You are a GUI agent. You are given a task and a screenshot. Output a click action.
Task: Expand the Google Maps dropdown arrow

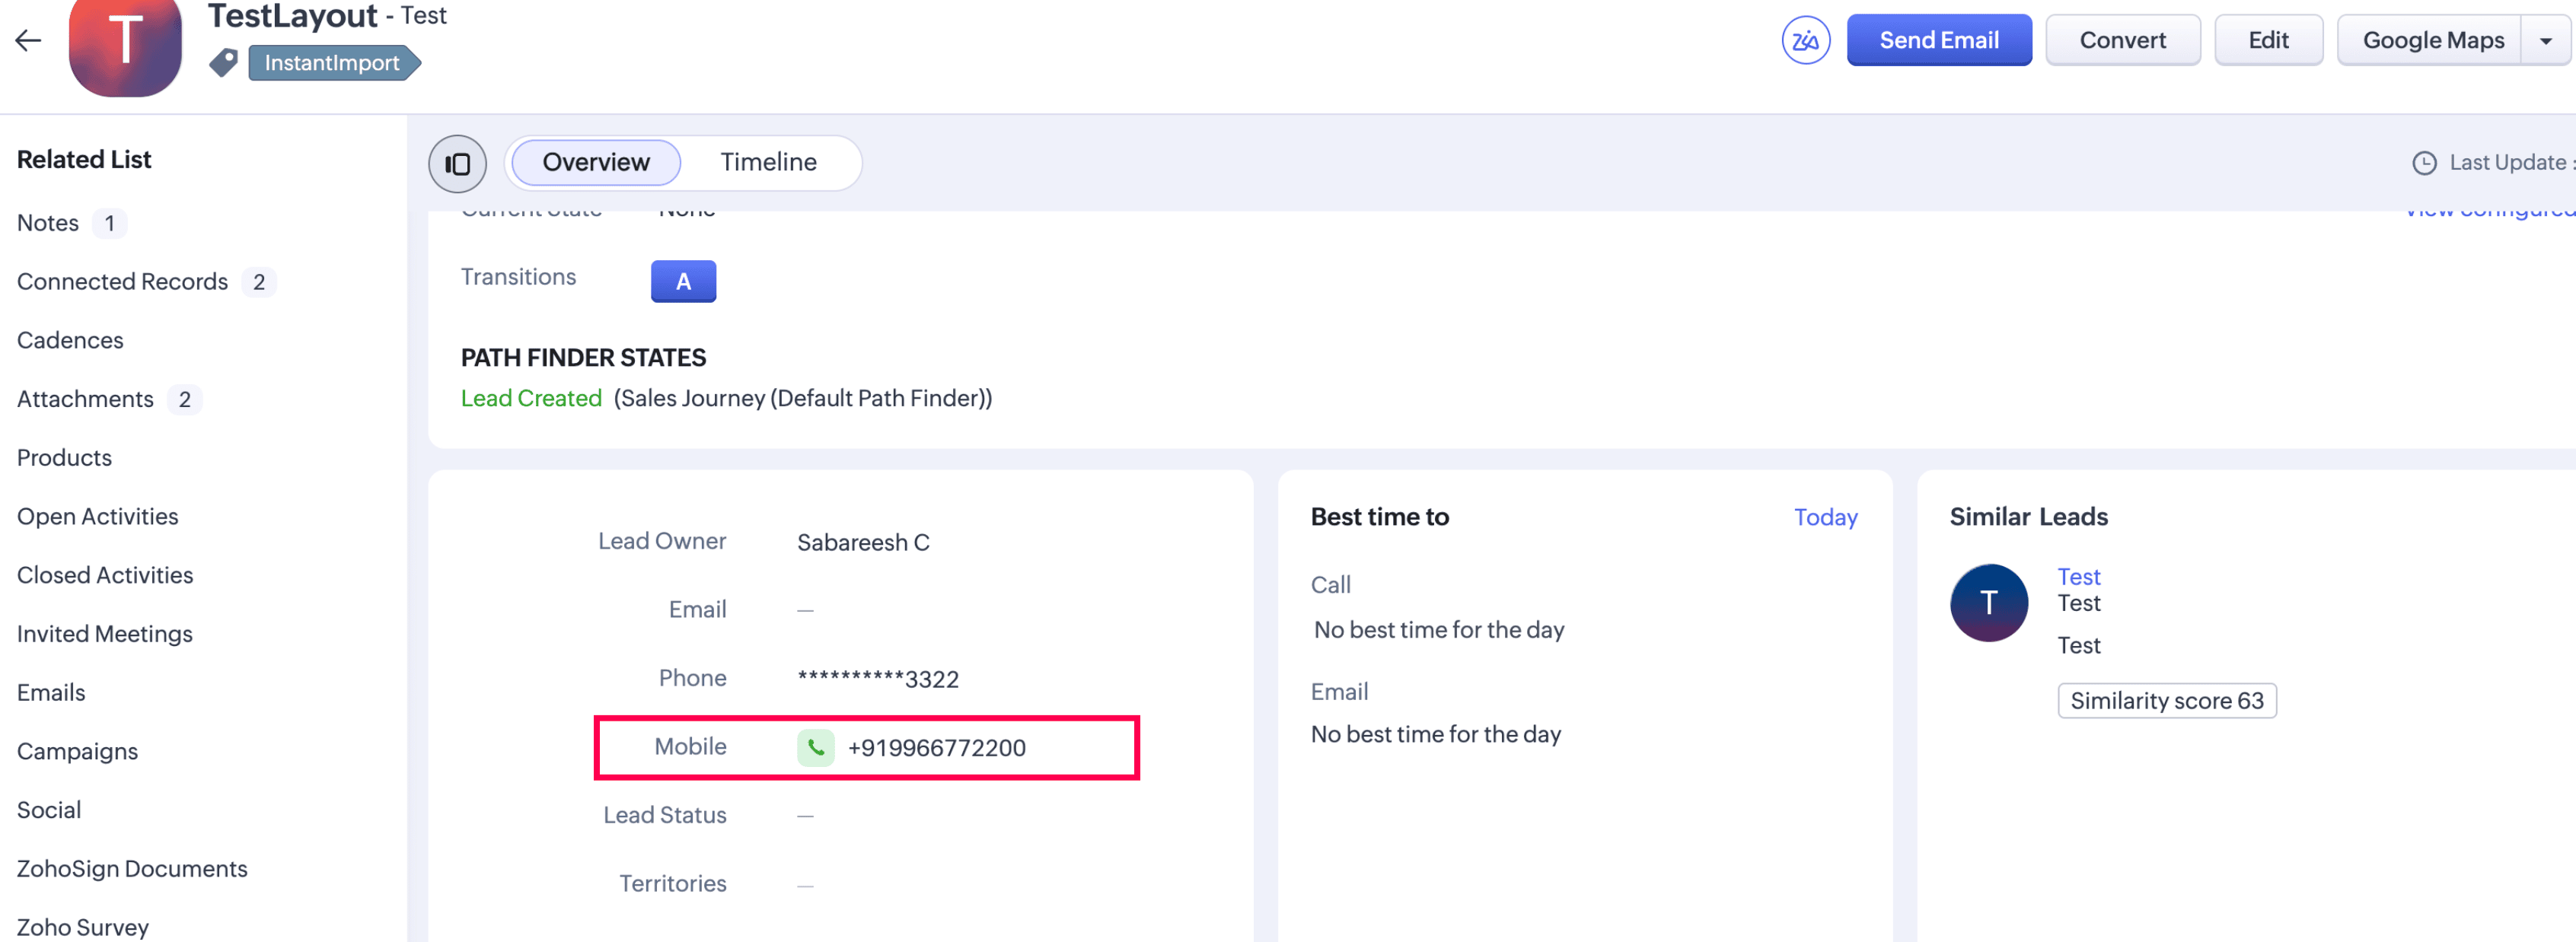click(x=2545, y=41)
